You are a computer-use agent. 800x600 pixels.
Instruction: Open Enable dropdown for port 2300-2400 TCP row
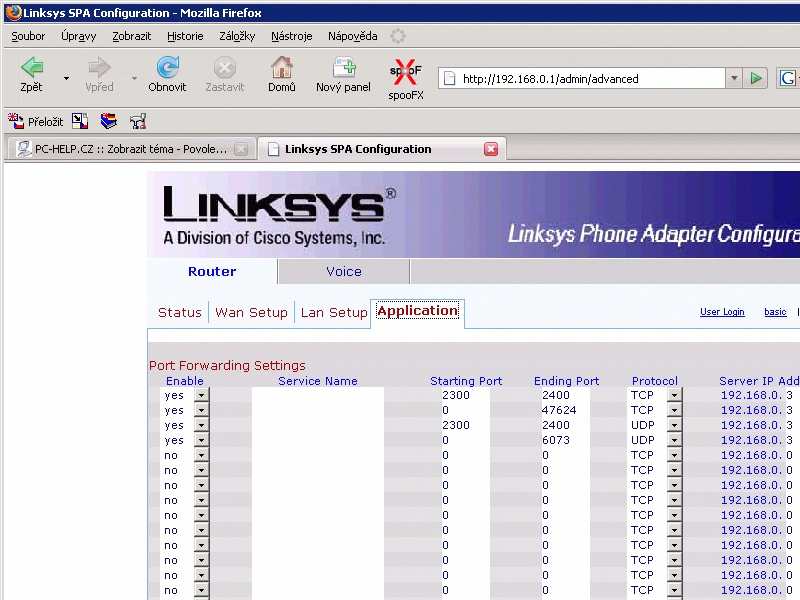click(x=201, y=395)
